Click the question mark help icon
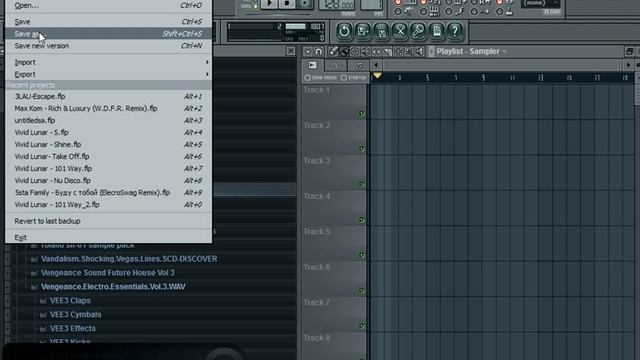The width and height of the screenshot is (640, 360). 455,31
